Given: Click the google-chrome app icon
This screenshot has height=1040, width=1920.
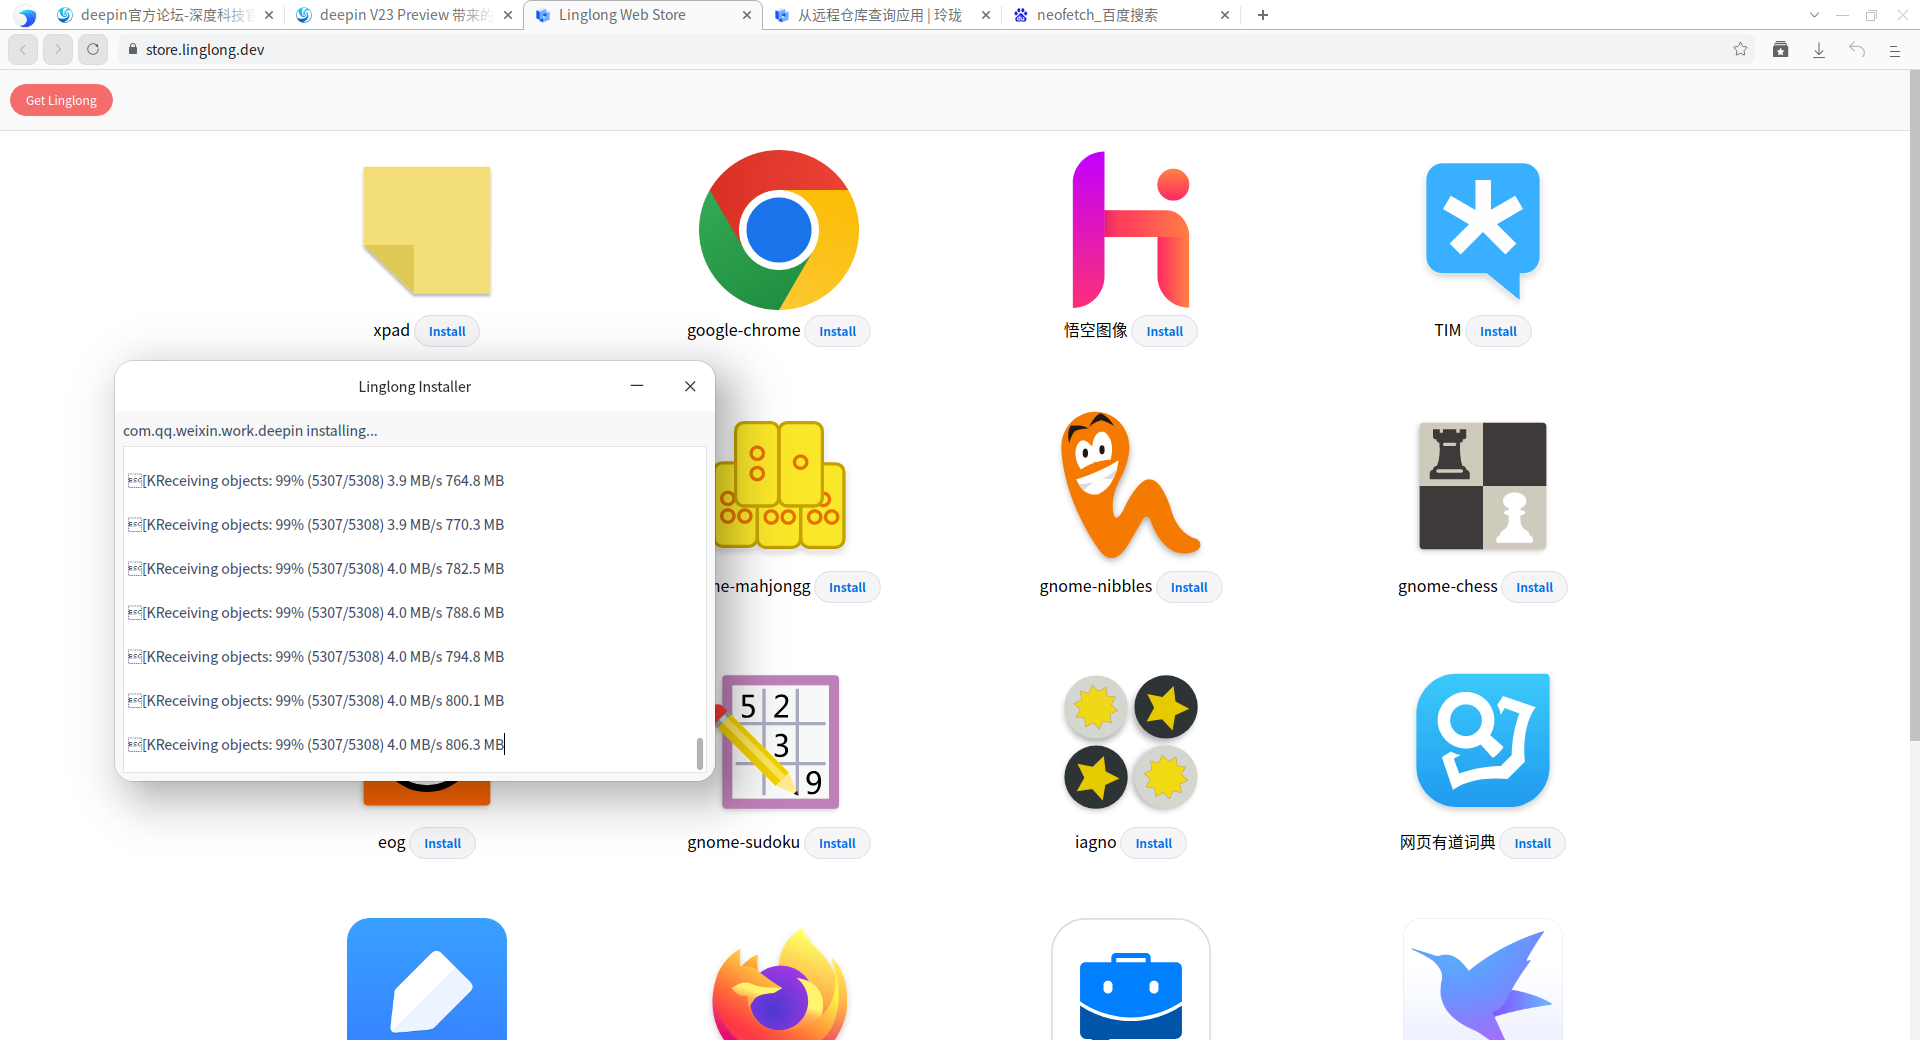Looking at the screenshot, I should click(x=778, y=230).
